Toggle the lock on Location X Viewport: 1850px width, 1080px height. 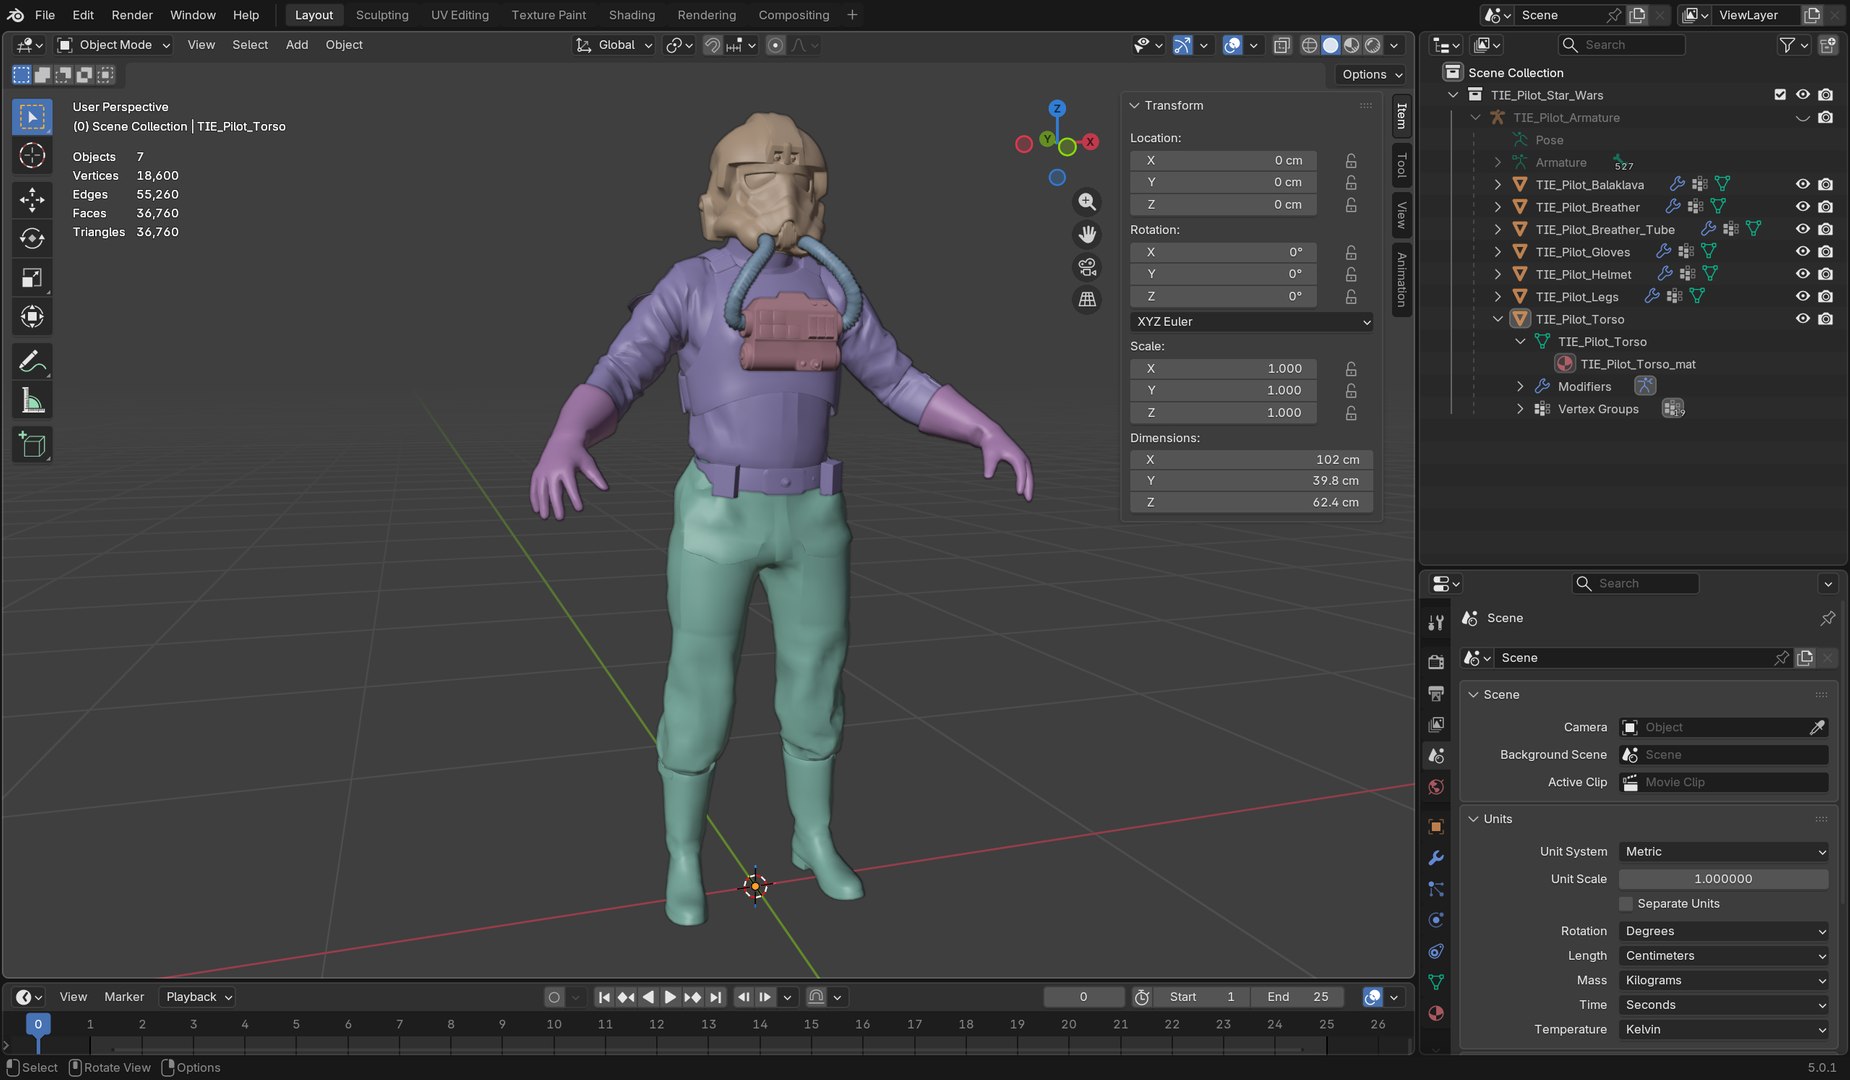click(x=1351, y=160)
